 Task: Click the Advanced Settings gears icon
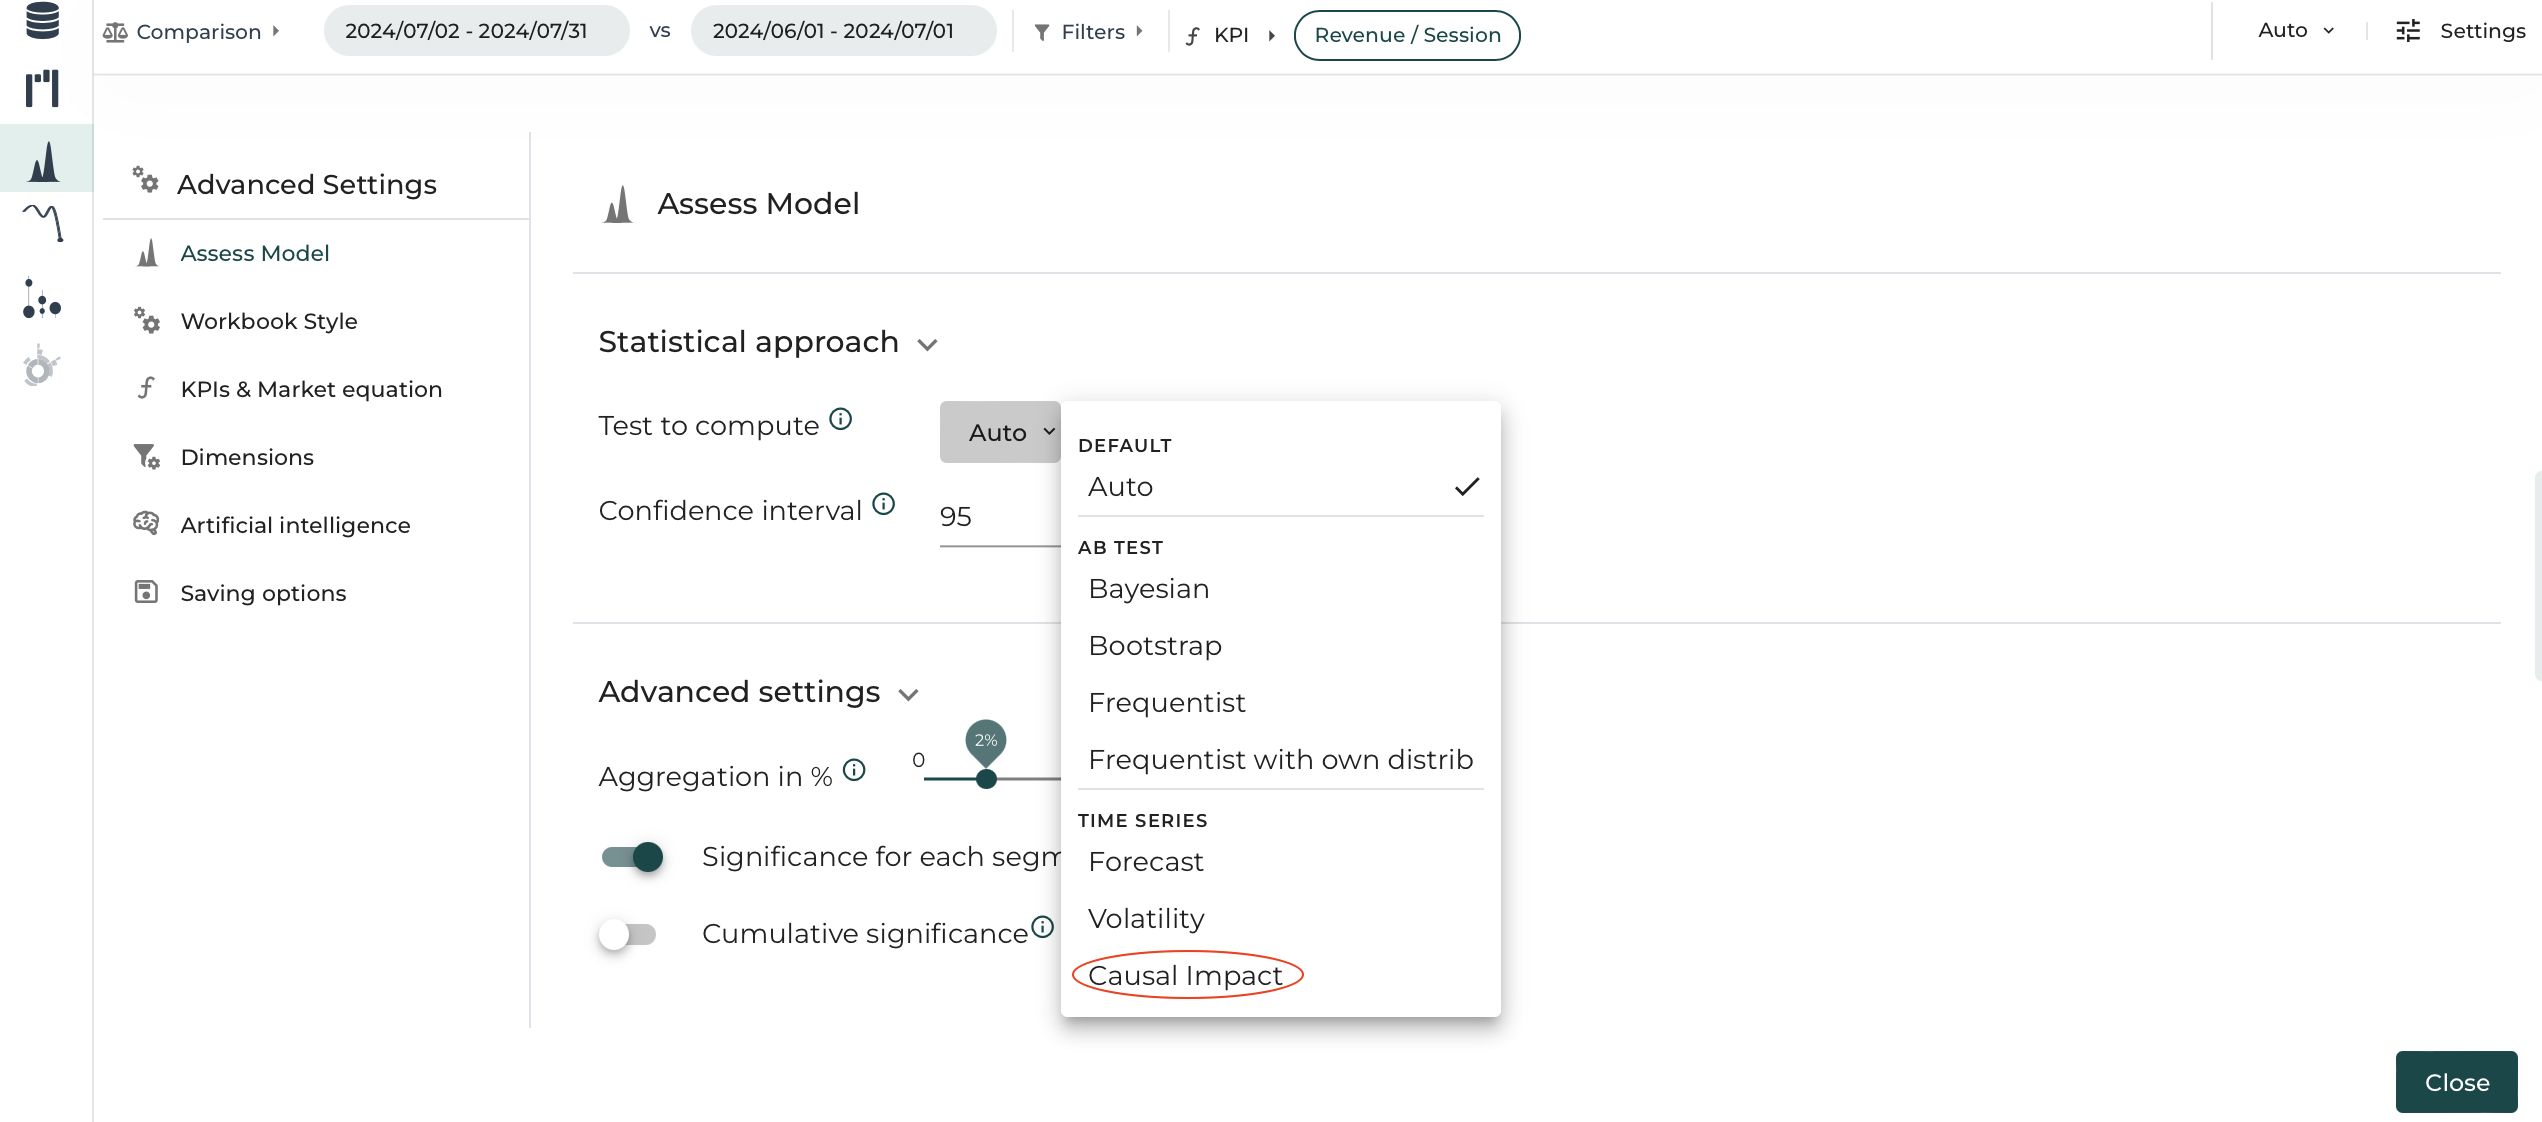click(146, 180)
